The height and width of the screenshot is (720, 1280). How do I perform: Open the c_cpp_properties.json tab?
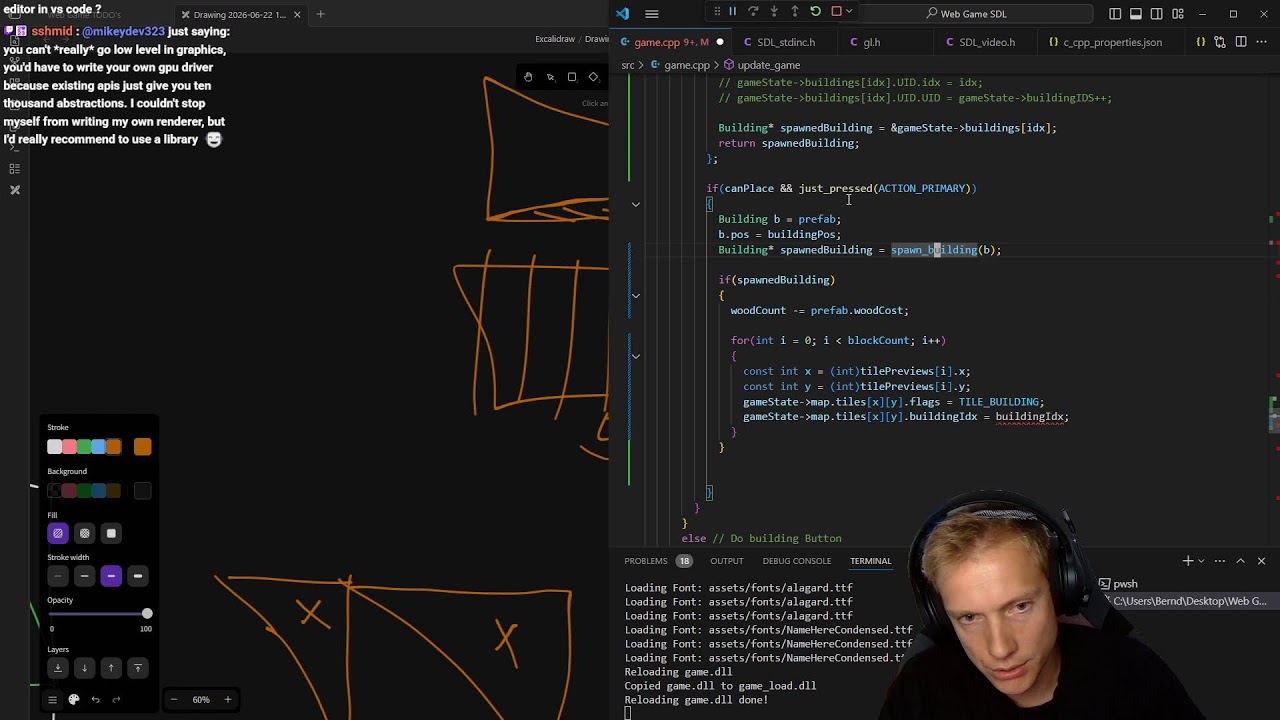[1112, 42]
